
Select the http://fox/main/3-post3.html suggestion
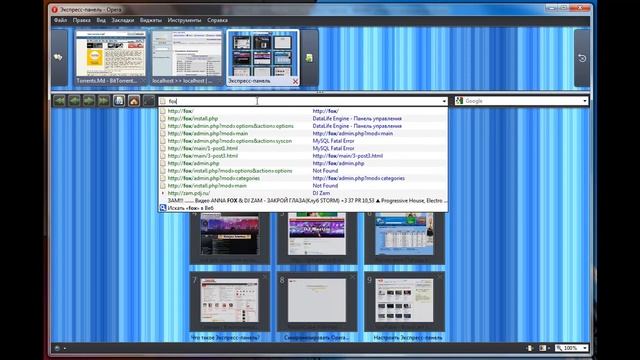point(303,156)
